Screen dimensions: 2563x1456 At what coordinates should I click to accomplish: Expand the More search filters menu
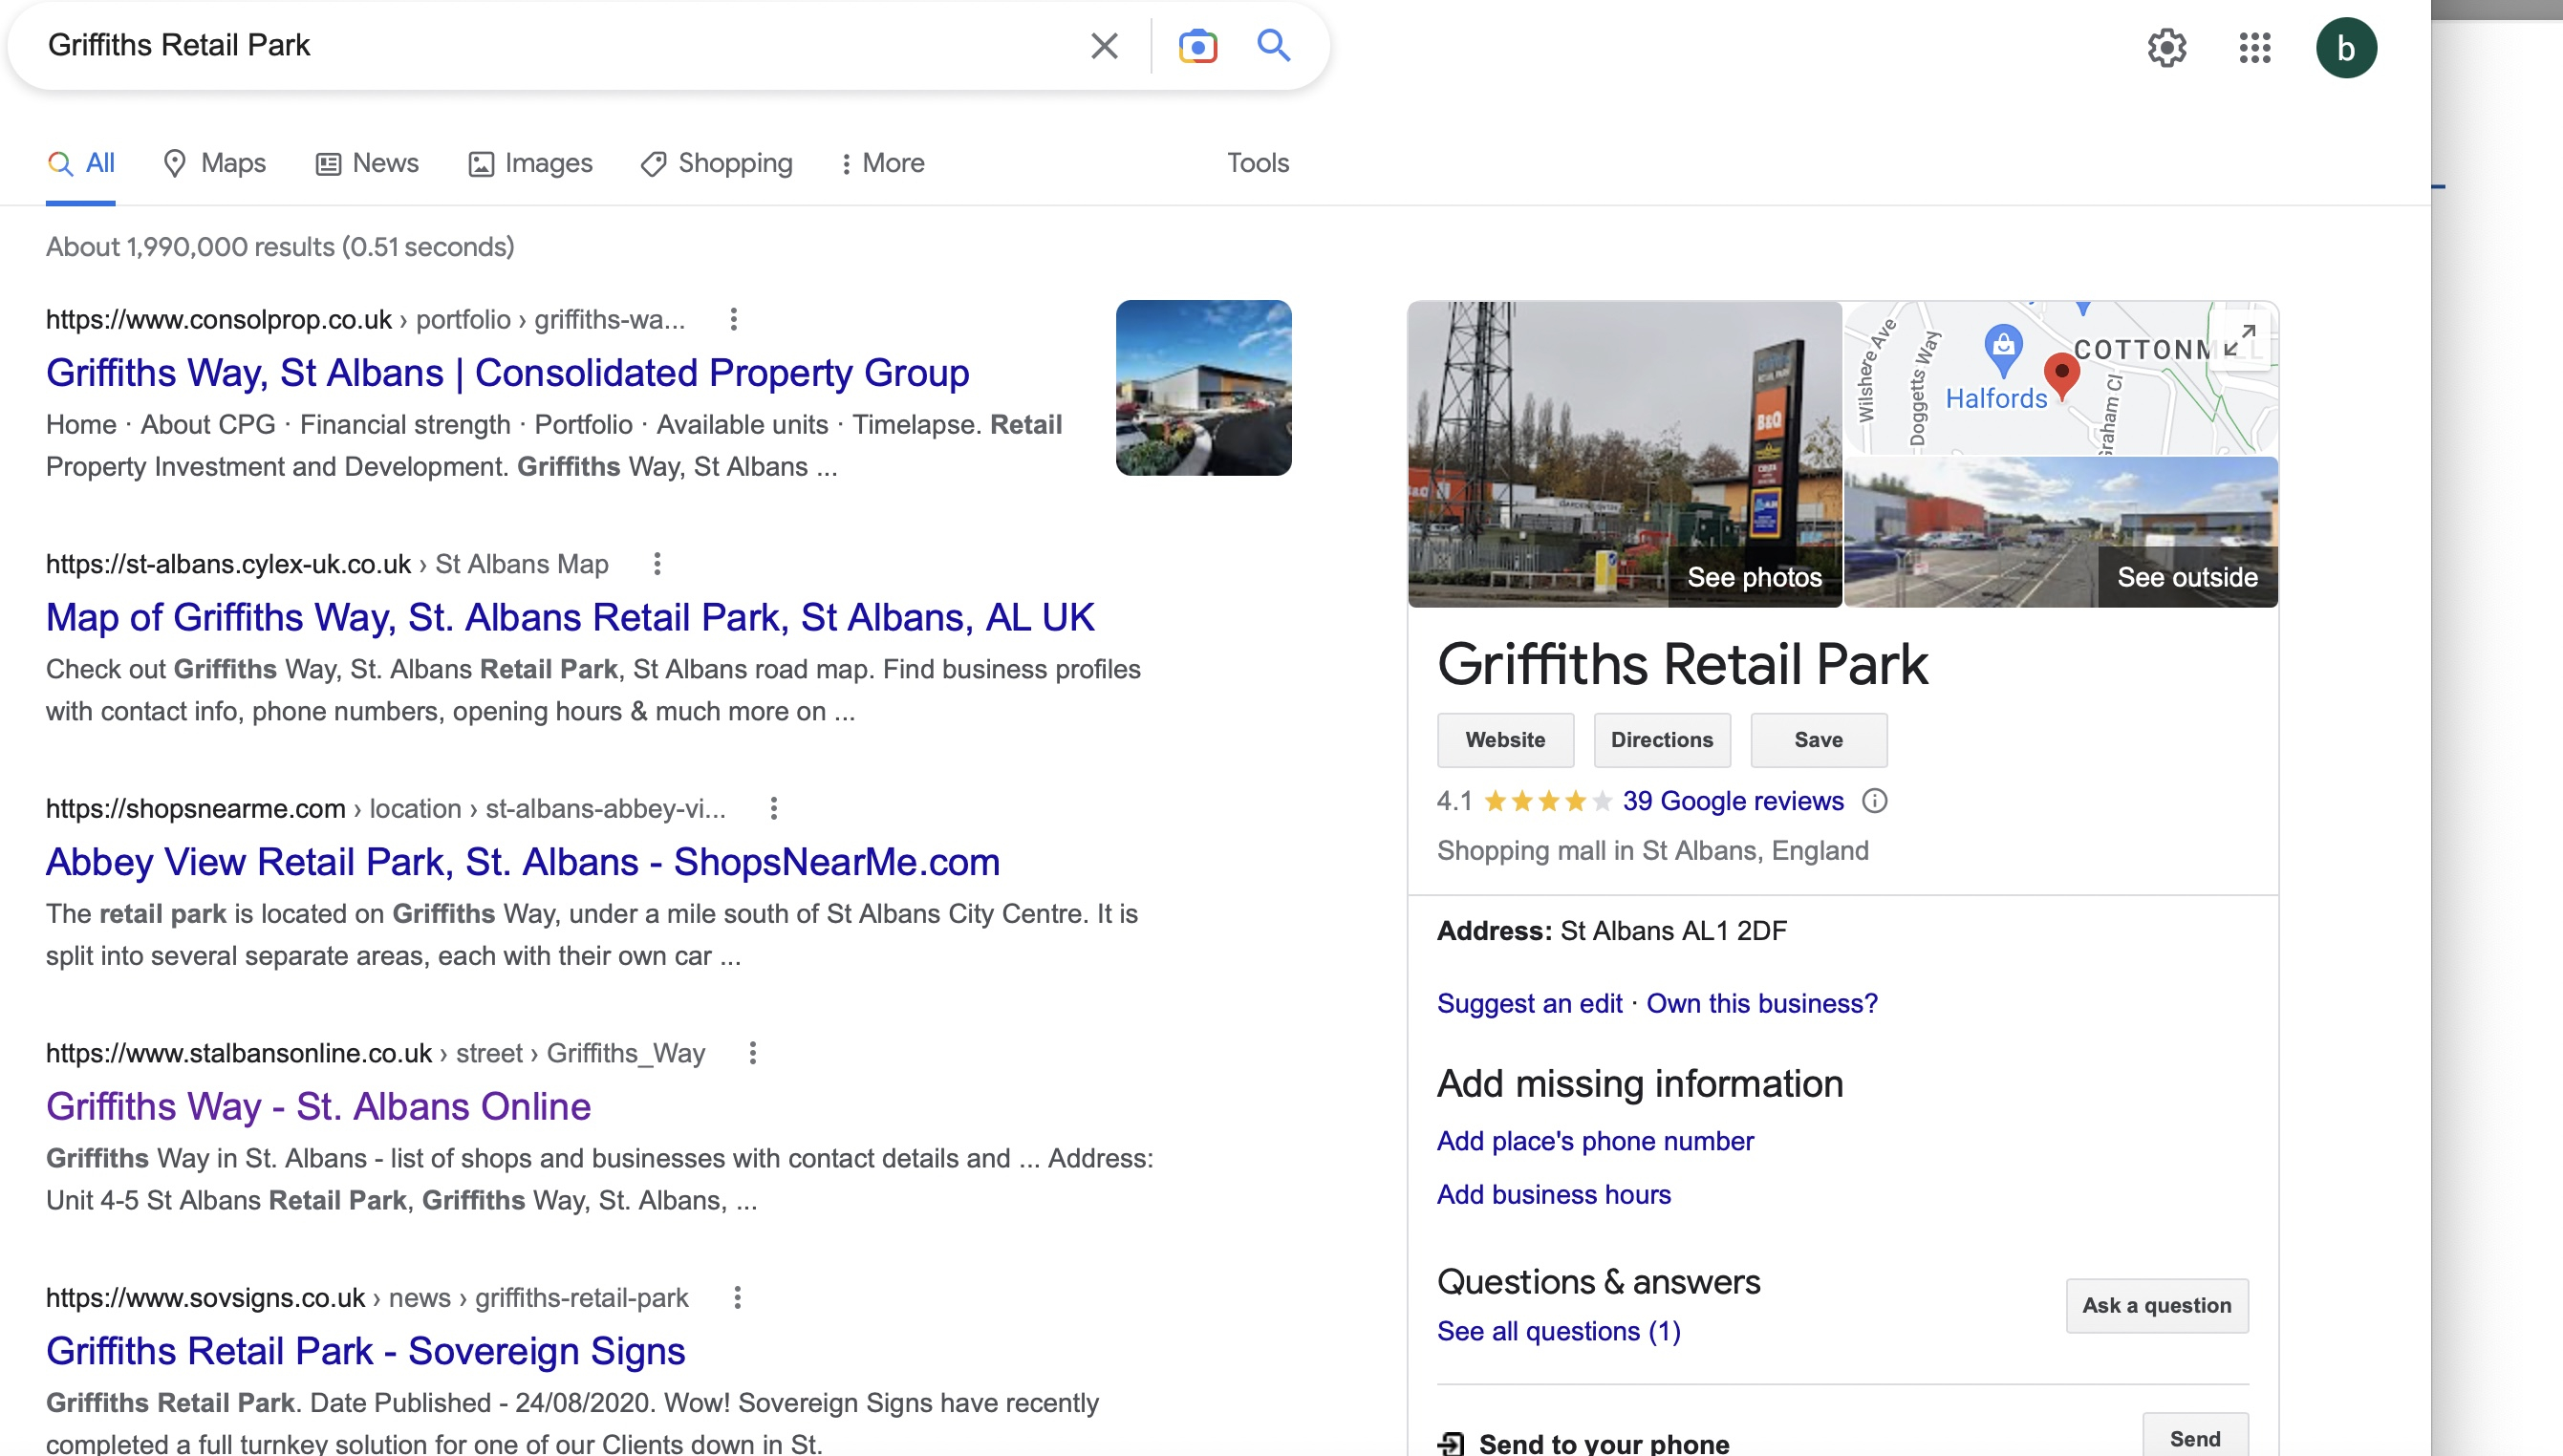882,163
